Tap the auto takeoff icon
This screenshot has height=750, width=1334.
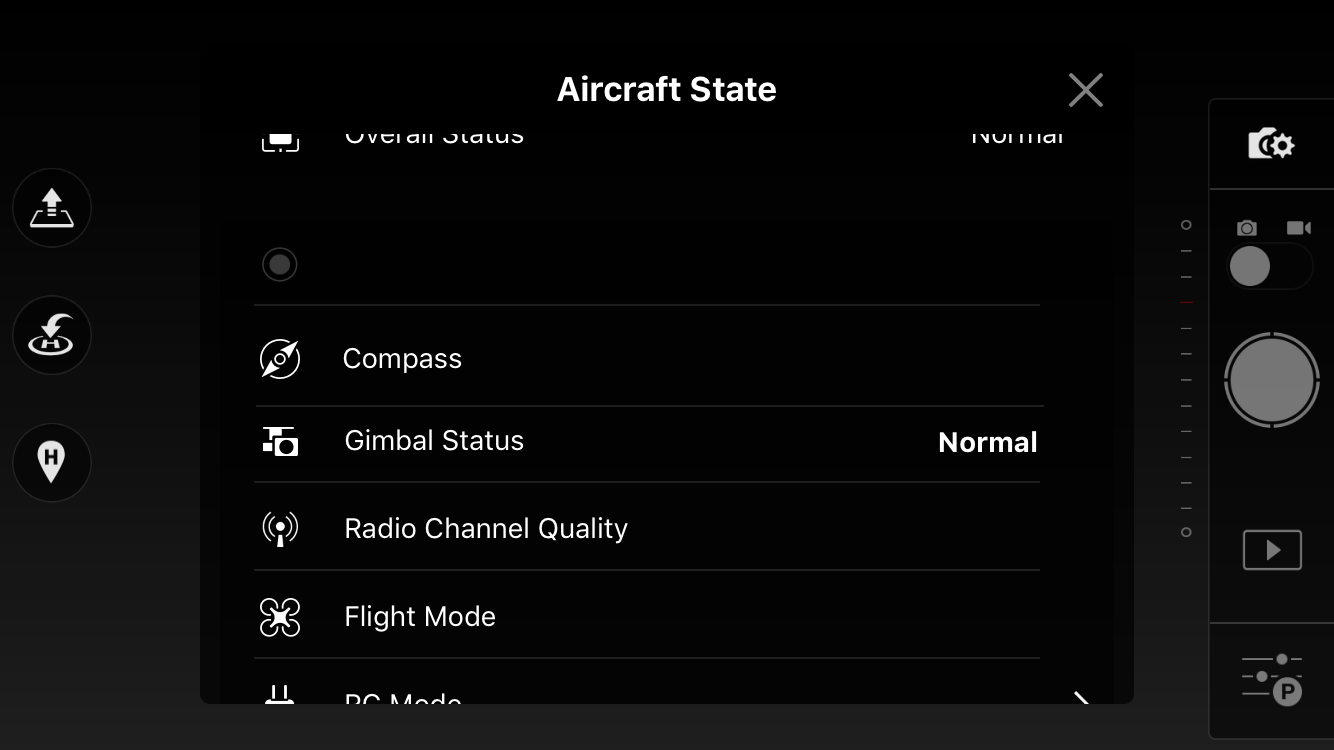click(52, 208)
